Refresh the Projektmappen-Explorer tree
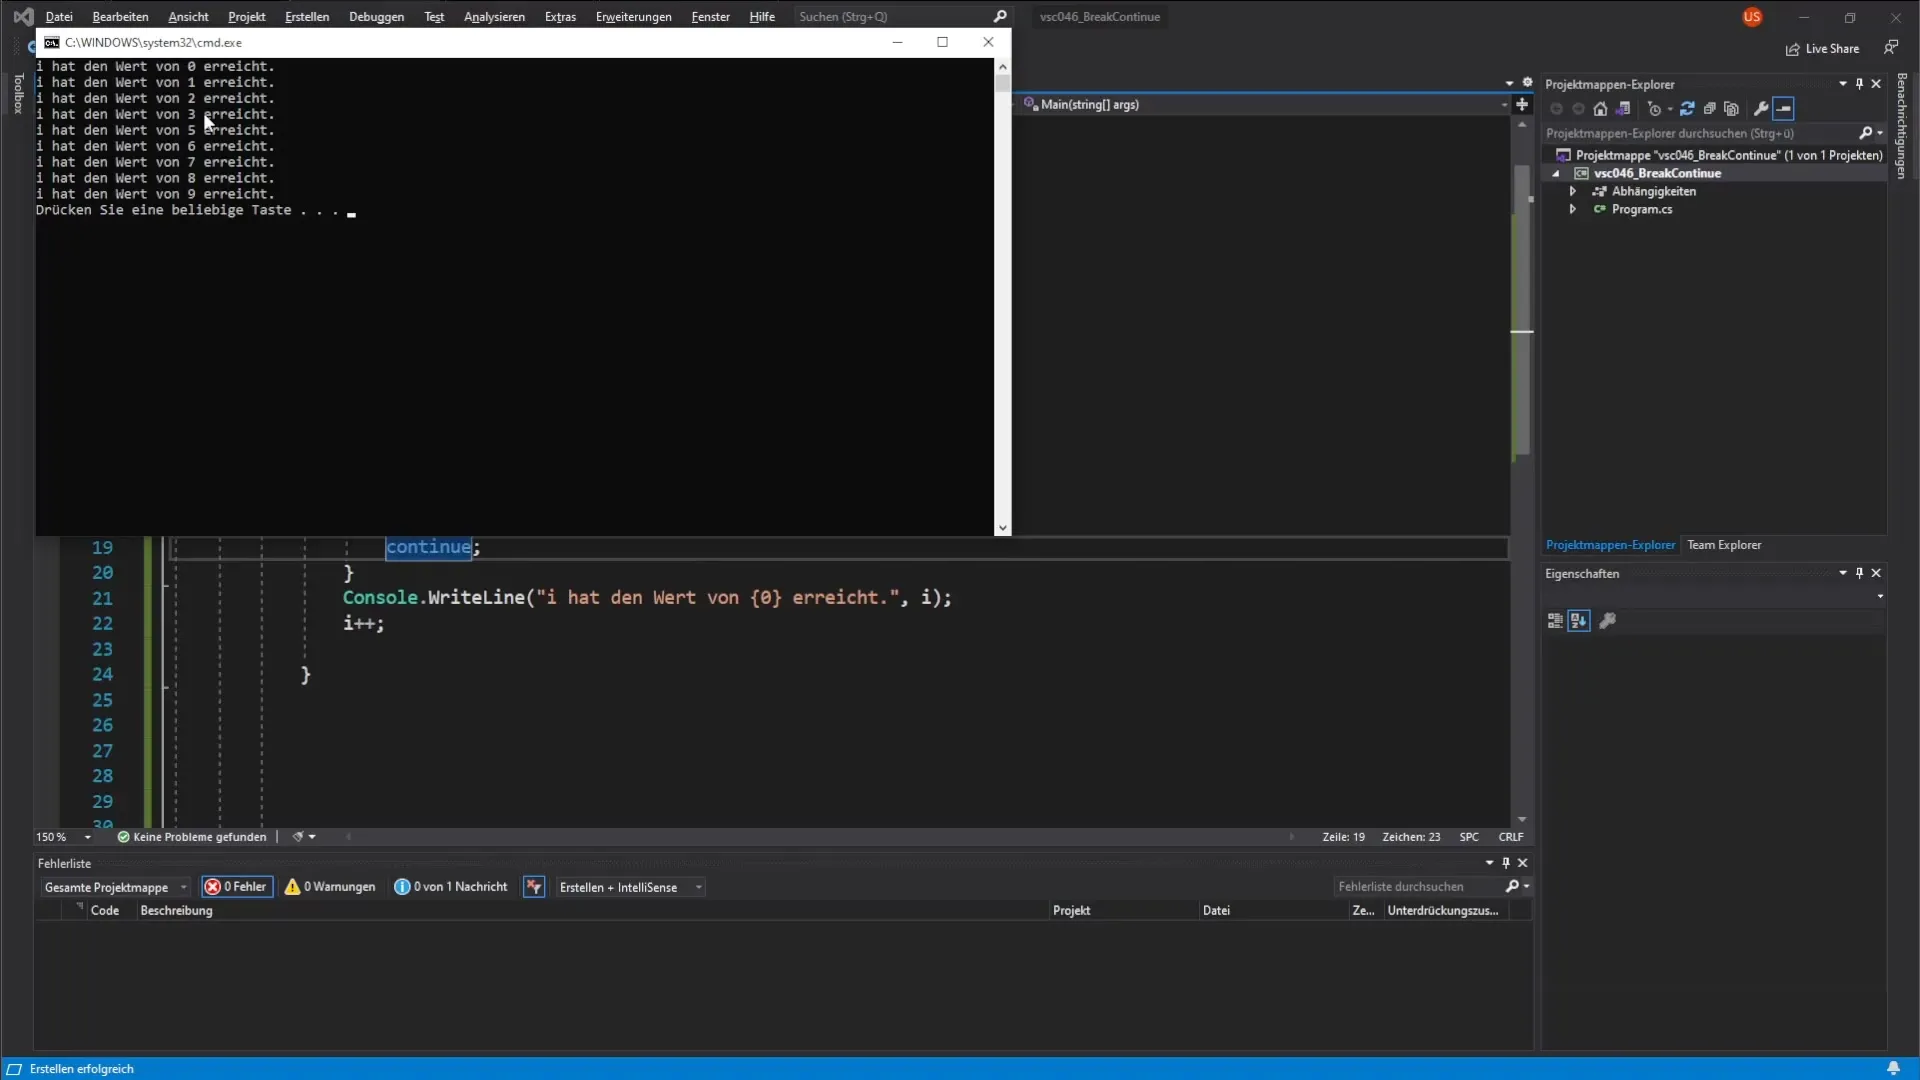This screenshot has height=1080, width=1920. (1687, 109)
